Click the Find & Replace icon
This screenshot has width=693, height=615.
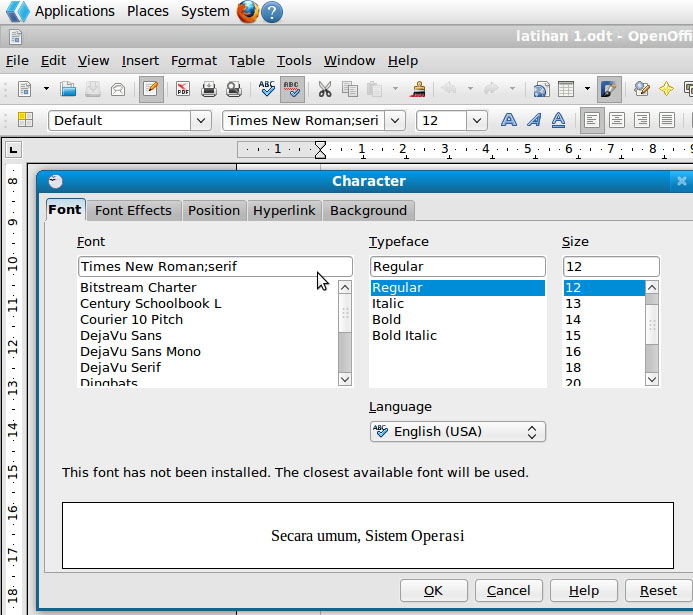[x=642, y=89]
